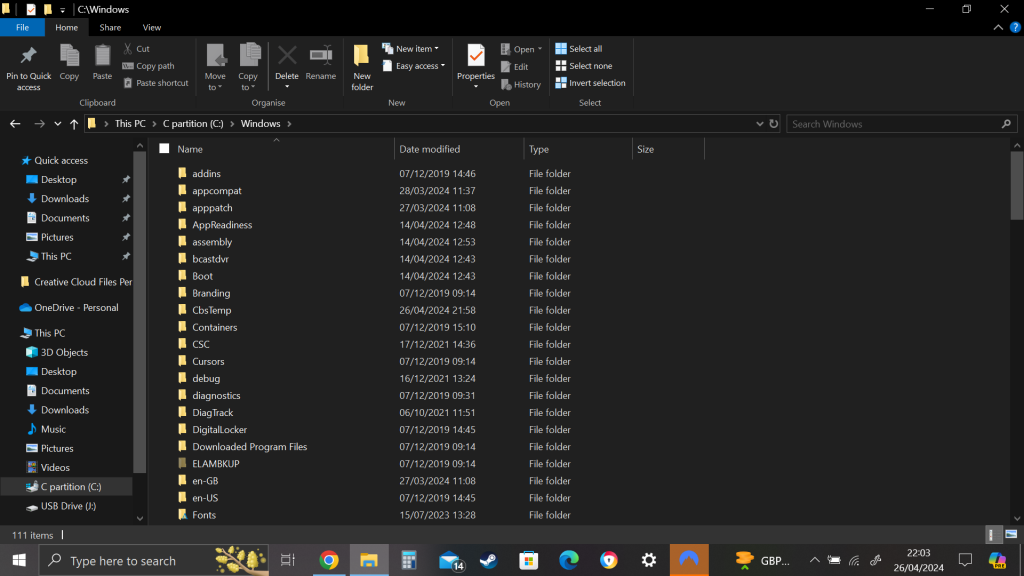Open Google Chrome from the taskbar
Image resolution: width=1024 pixels, height=576 pixels.
329,560
